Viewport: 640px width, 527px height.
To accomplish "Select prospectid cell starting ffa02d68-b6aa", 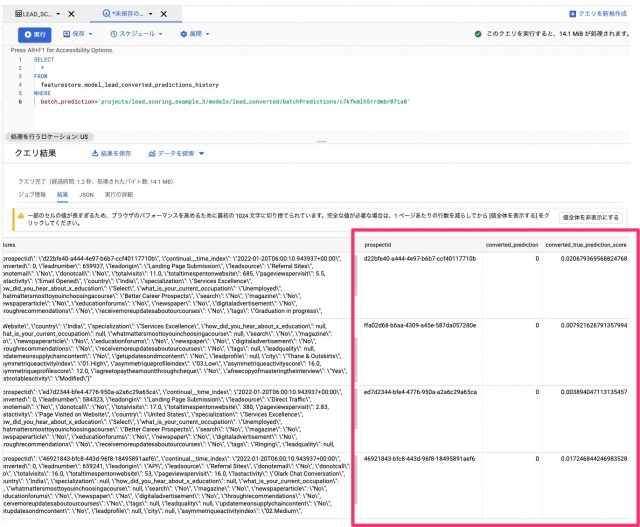I will click(420, 325).
